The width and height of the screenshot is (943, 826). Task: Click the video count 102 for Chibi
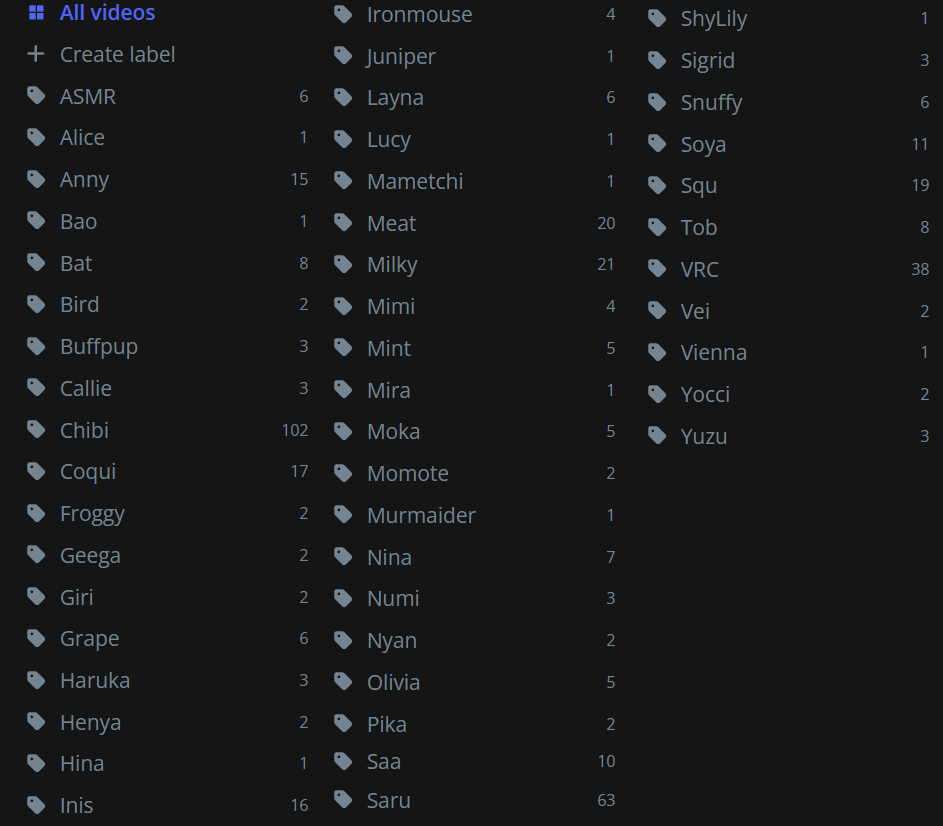point(295,430)
